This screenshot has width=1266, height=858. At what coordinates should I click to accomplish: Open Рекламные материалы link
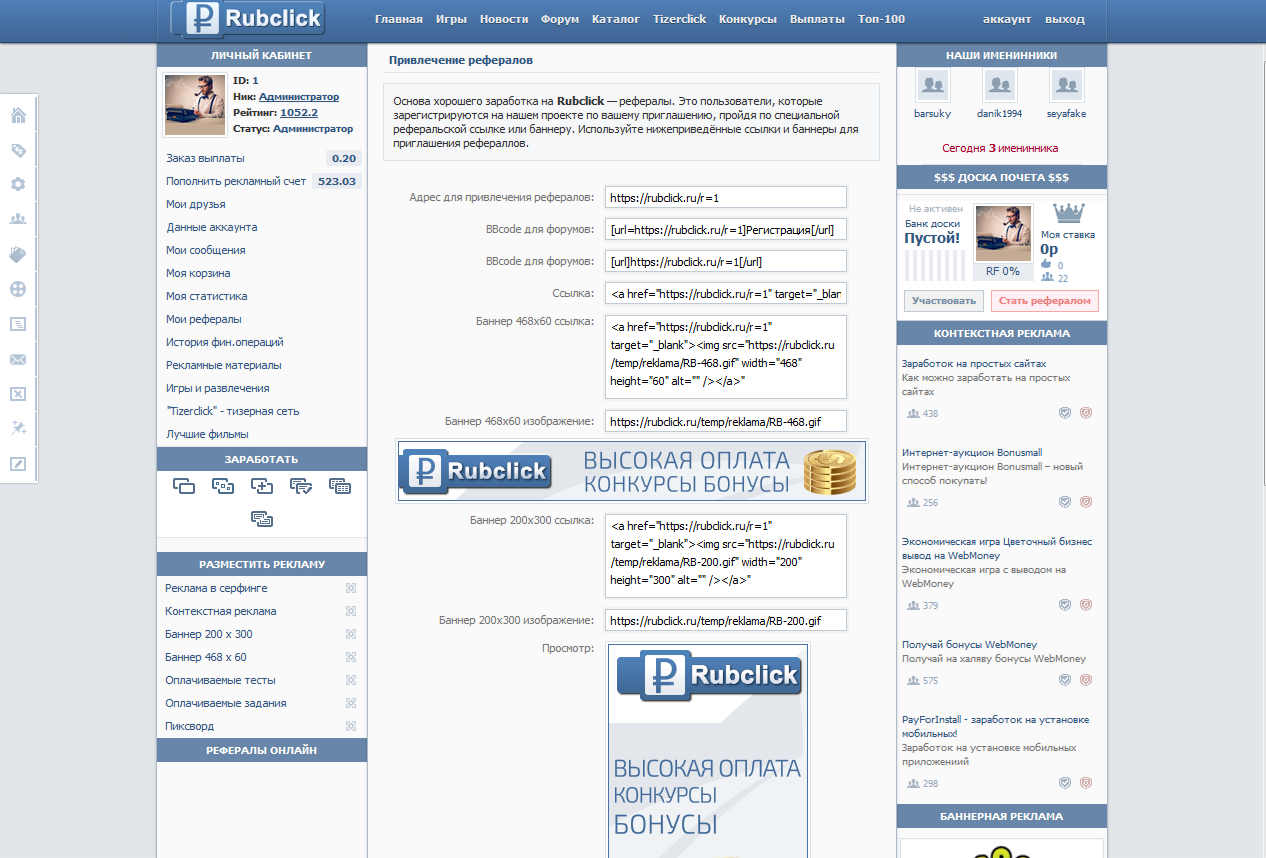[x=224, y=365]
